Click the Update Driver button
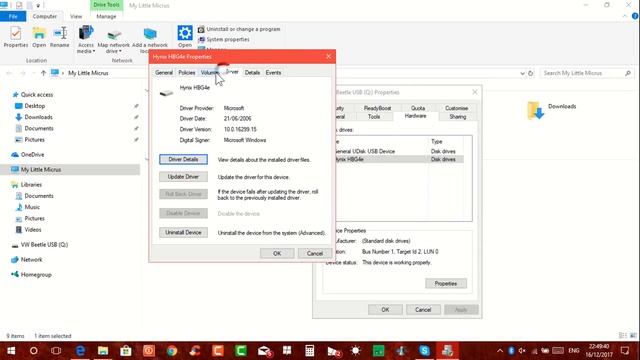640x360 pixels. 183,177
